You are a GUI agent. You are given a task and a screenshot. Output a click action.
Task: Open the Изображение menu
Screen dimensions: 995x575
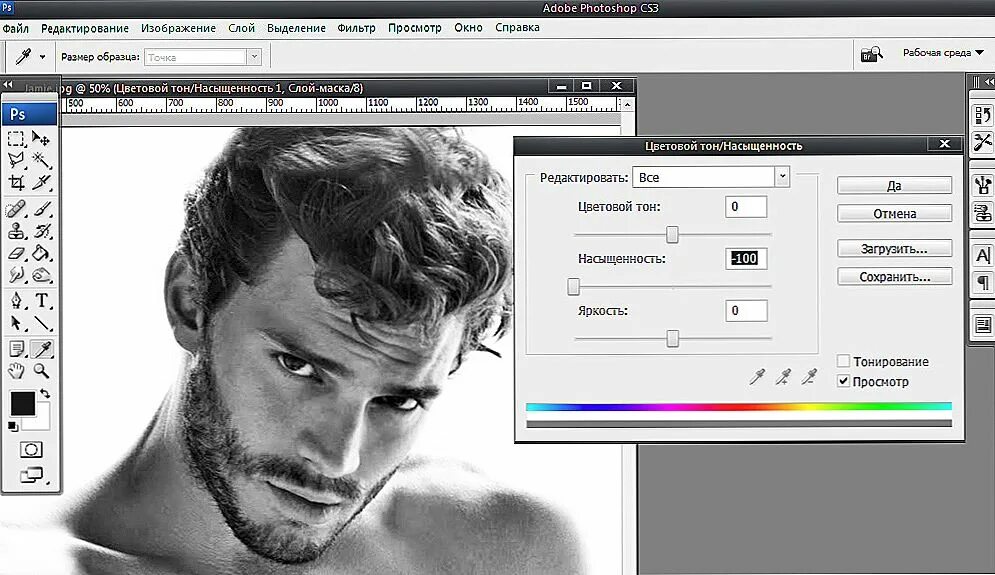[178, 29]
